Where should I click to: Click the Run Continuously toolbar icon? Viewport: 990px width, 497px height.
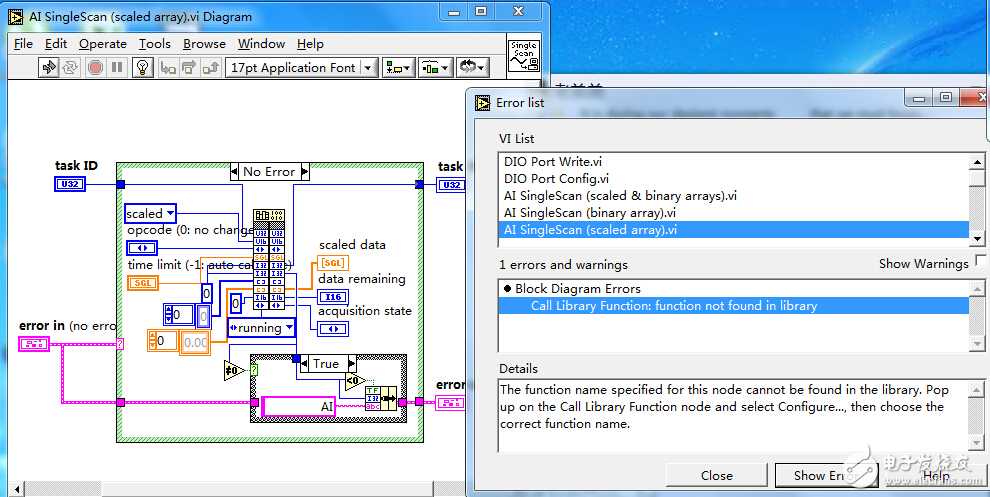click(70, 67)
